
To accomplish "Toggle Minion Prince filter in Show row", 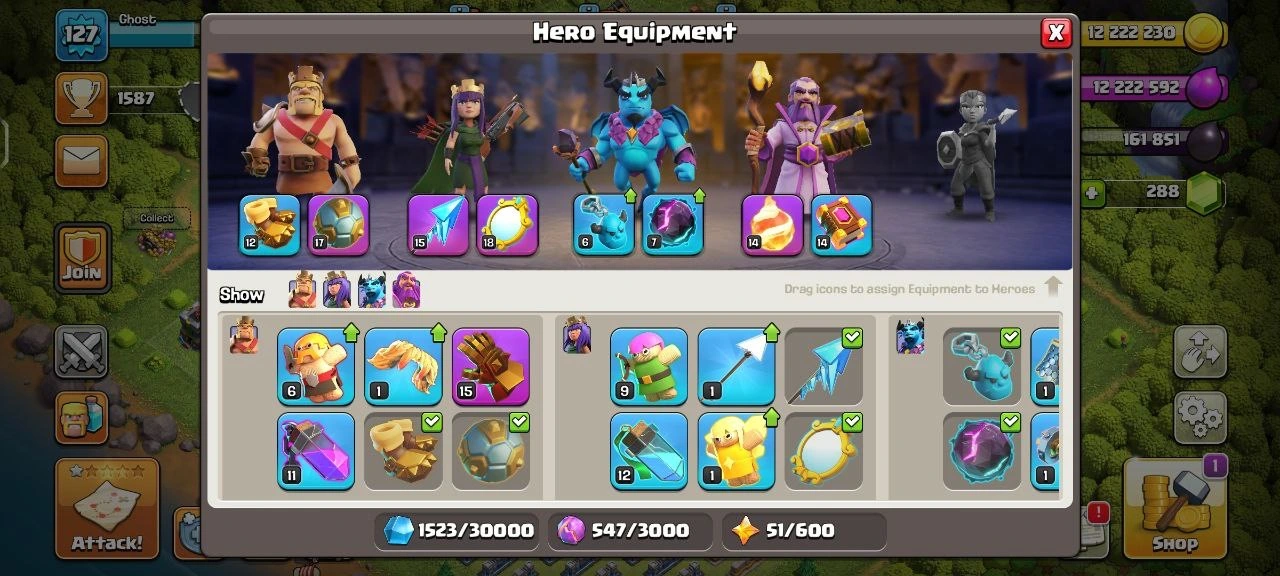I will (372, 290).
